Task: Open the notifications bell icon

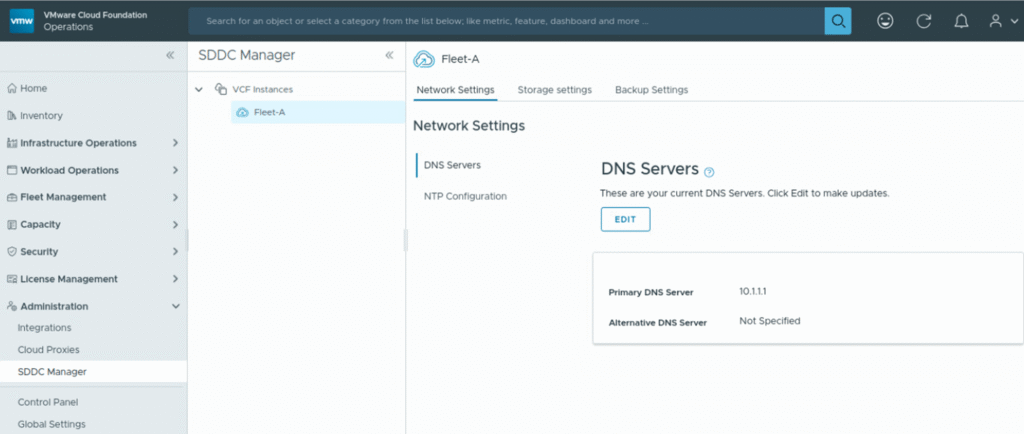Action: (961, 20)
